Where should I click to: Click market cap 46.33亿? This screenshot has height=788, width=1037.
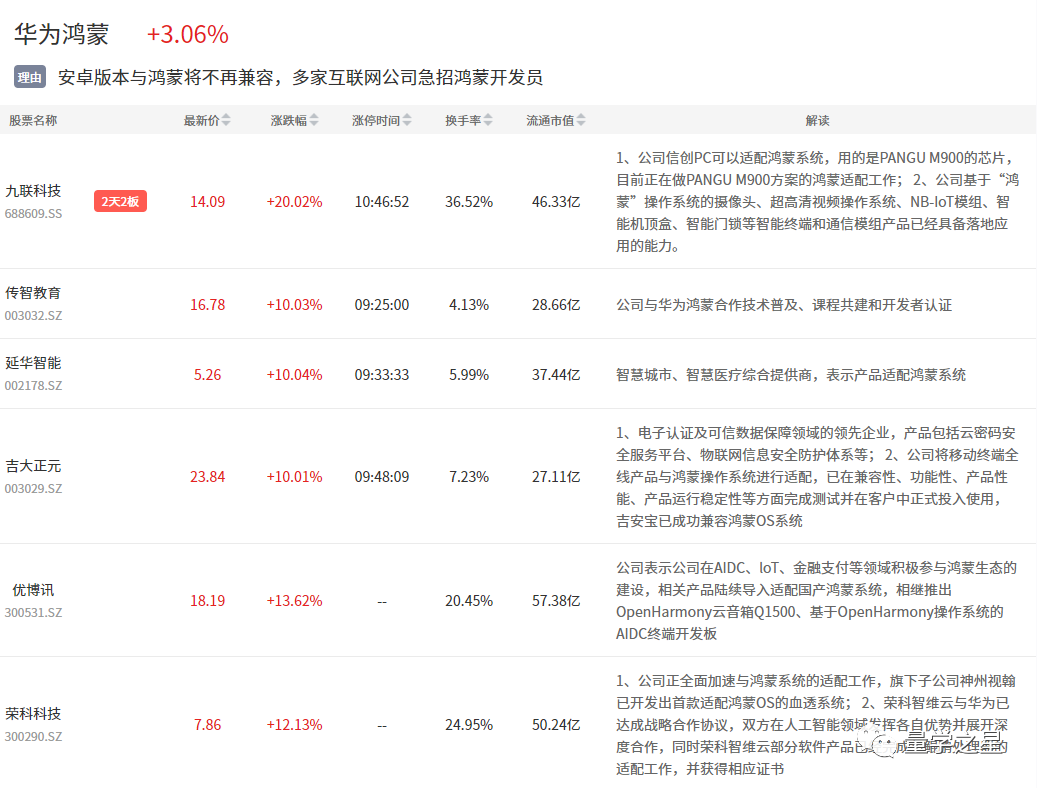click(556, 202)
